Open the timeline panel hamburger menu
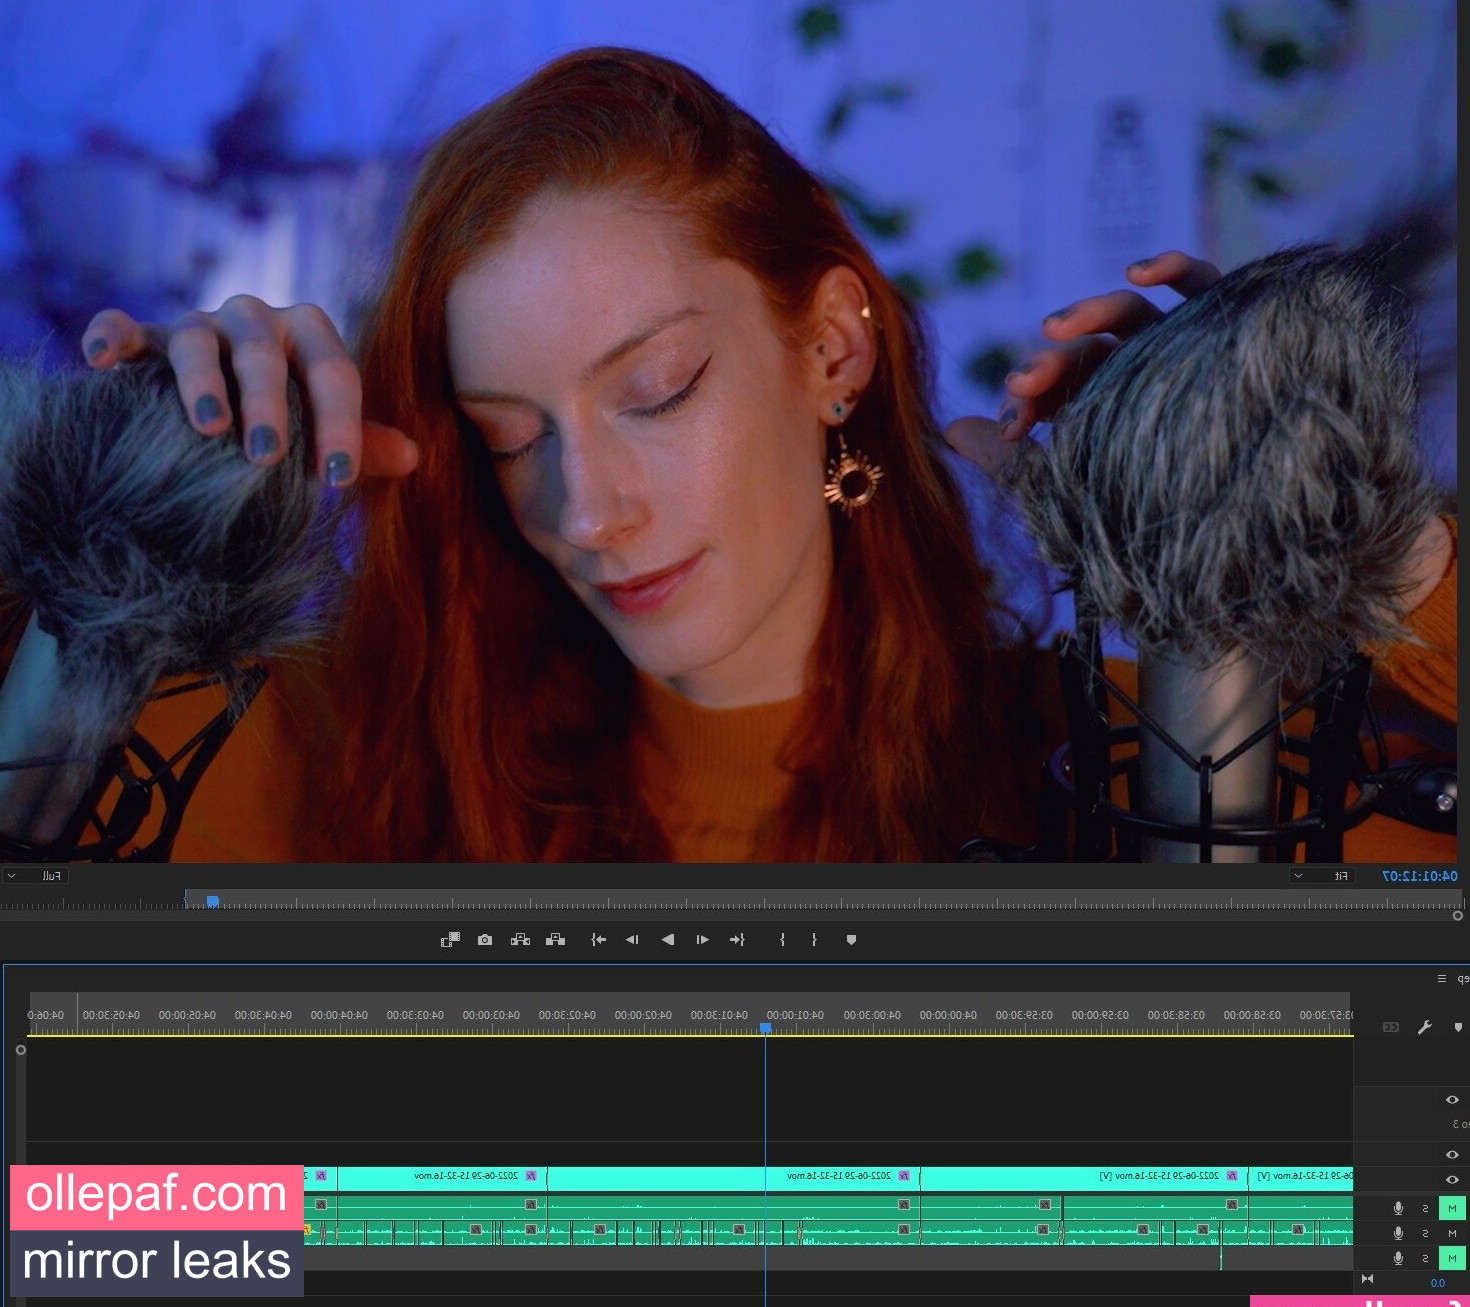1470x1307 pixels. point(1442,979)
